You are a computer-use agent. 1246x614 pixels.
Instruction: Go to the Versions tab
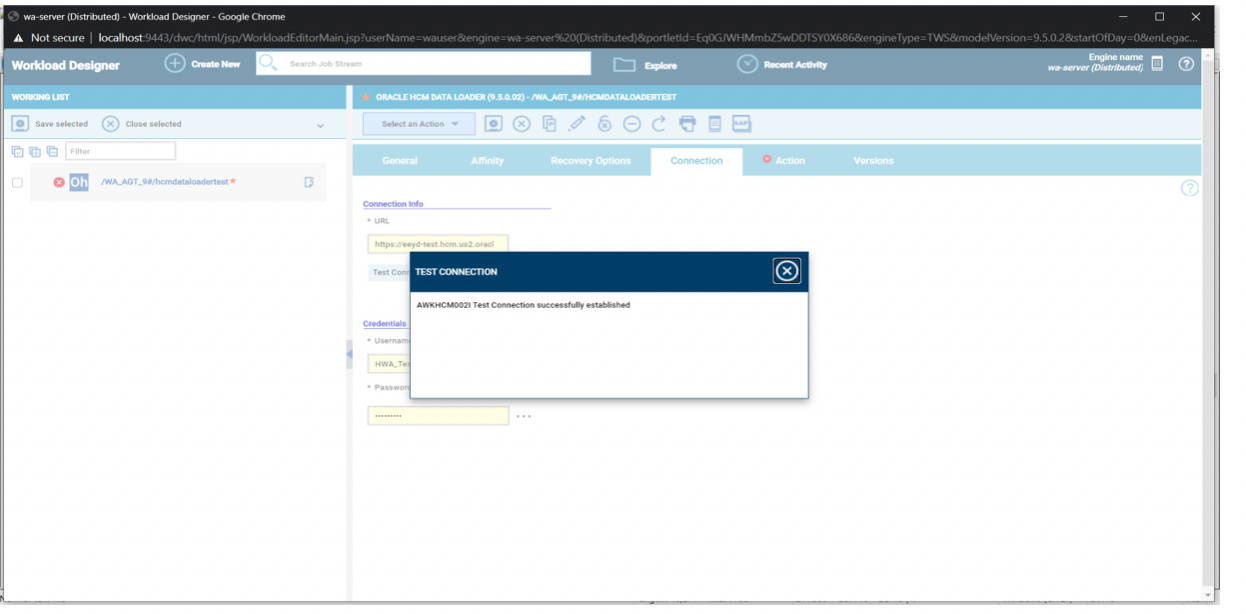873,161
